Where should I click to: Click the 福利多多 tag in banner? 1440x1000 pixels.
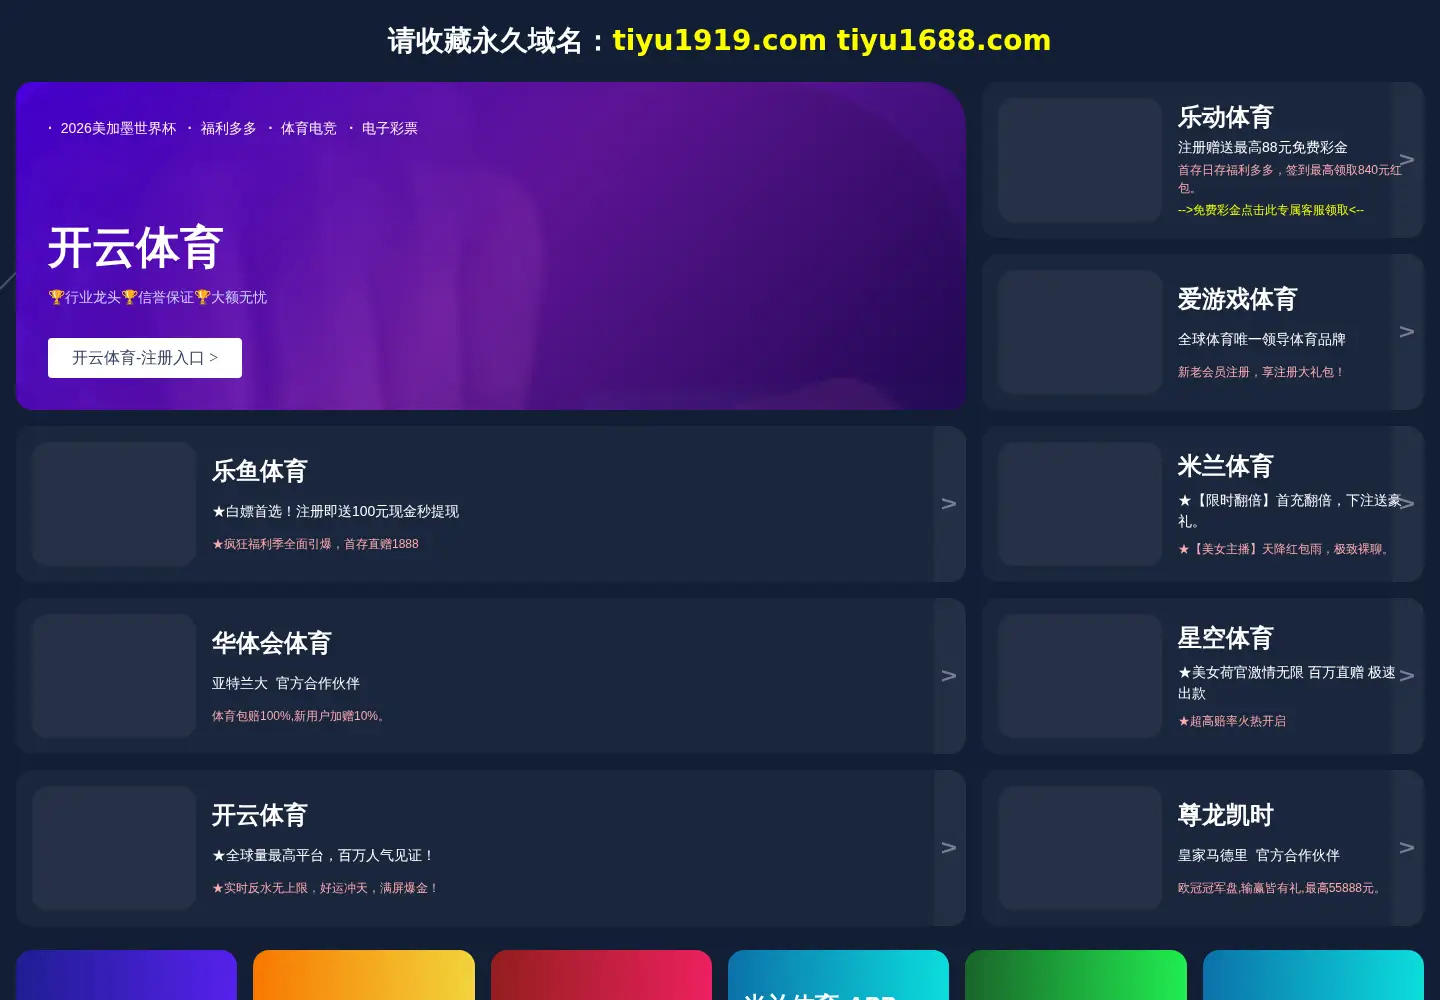[x=228, y=128]
